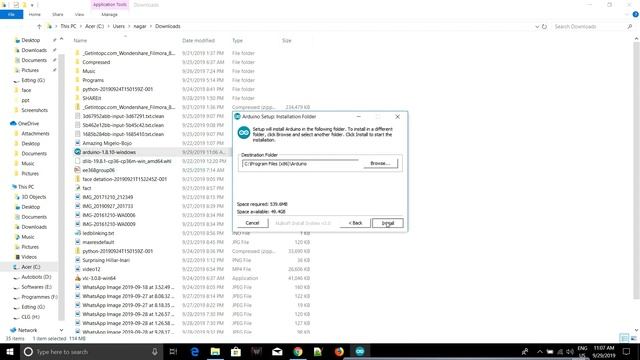
Task: Click the taskbar search box
Action: pyautogui.click(x=91, y=351)
